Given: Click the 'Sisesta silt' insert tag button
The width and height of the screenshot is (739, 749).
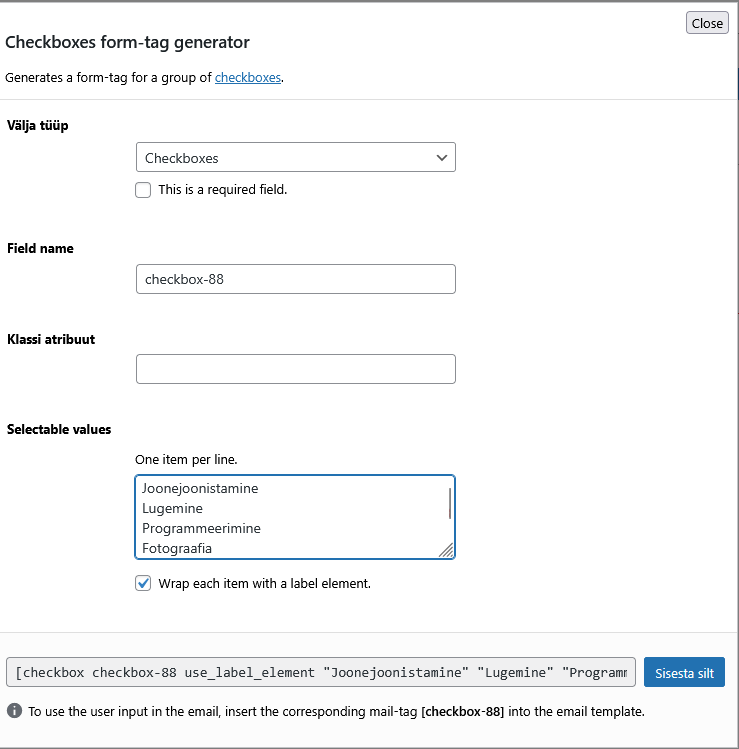Looking at the screenshot, I should point(684,673).
